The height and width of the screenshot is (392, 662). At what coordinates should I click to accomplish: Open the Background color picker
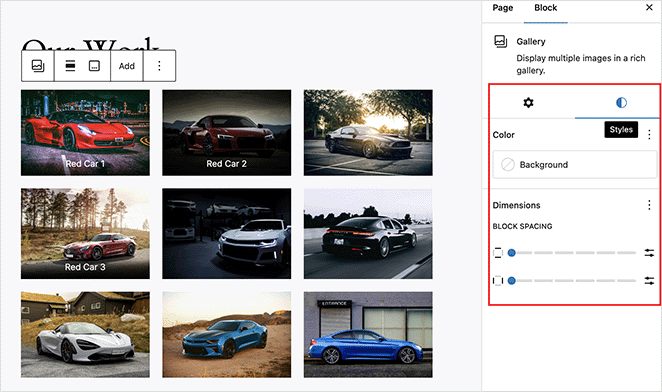tap(575, 165)
